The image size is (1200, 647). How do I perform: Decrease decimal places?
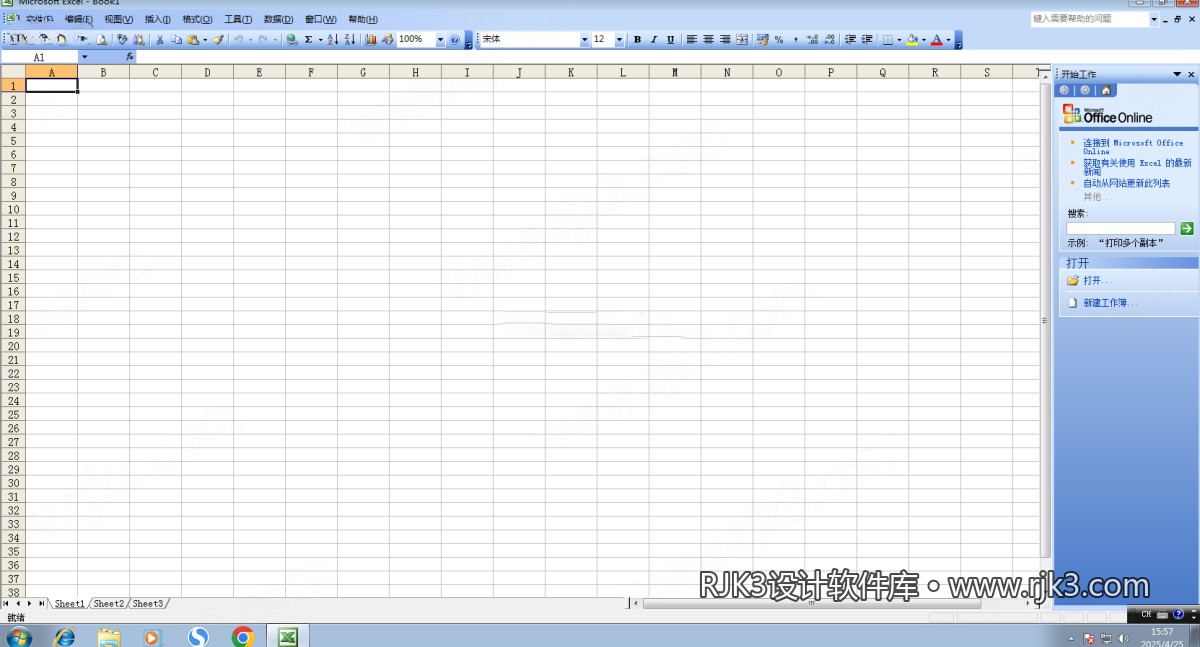pyautogui.click(x=829, y=40)
